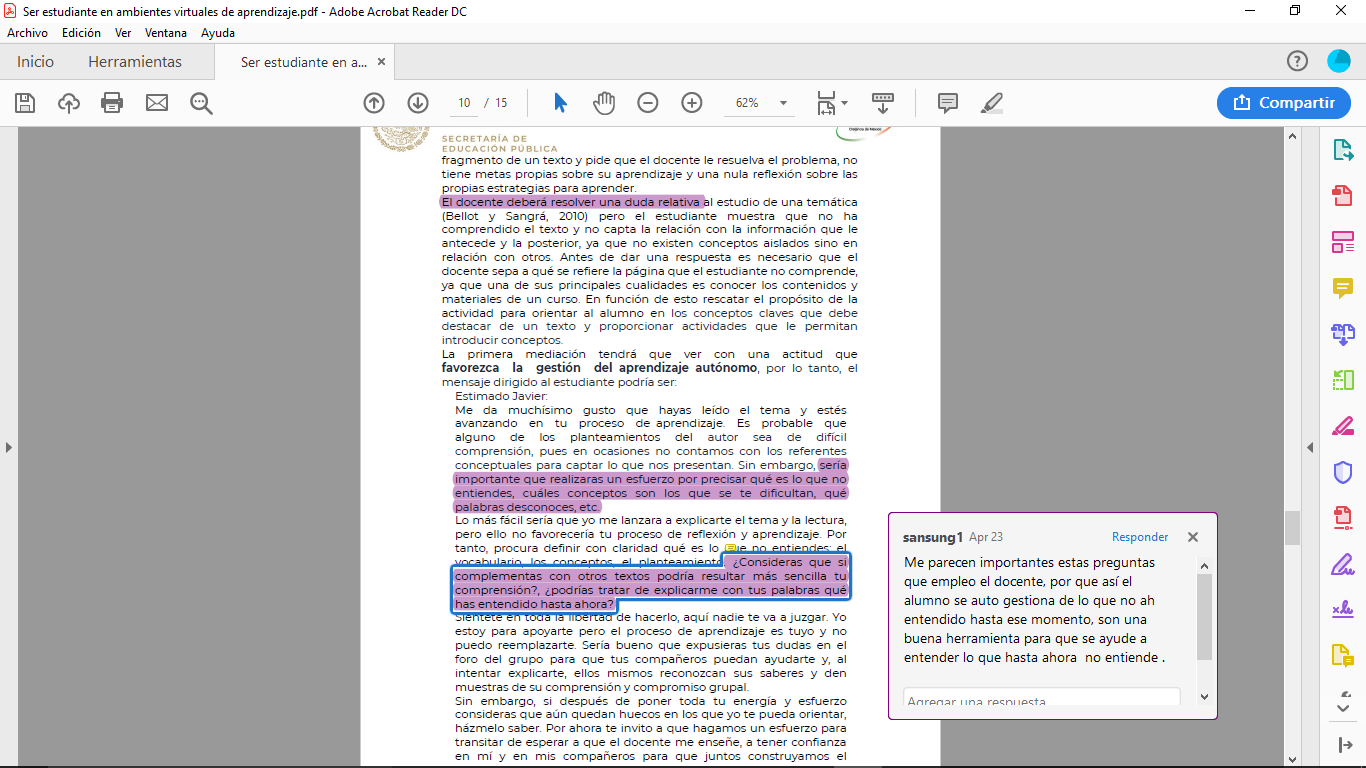Image resolution: width=1366 pixels, height=768 pixels.
Task: Switch to the Herramientas tab
Action: [135, 62]
